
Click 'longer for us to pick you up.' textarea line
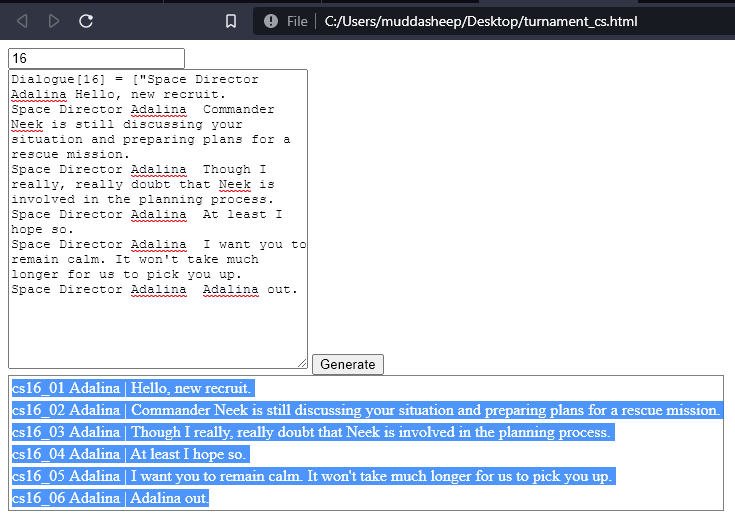pos(127,274)
